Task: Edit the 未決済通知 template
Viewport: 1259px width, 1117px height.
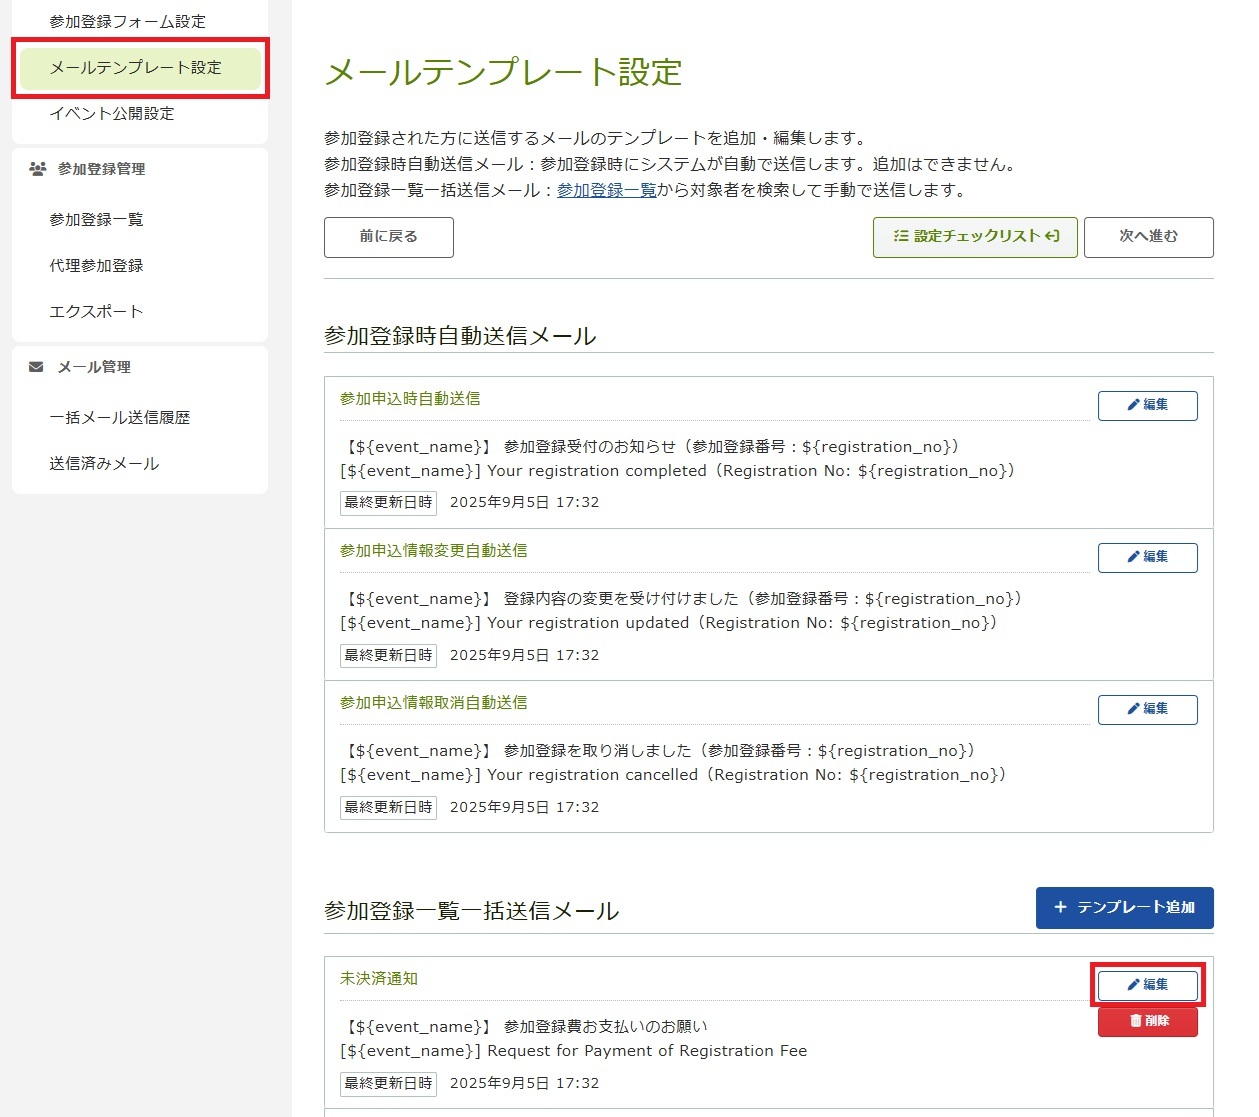Action: tap(1147, 985)
